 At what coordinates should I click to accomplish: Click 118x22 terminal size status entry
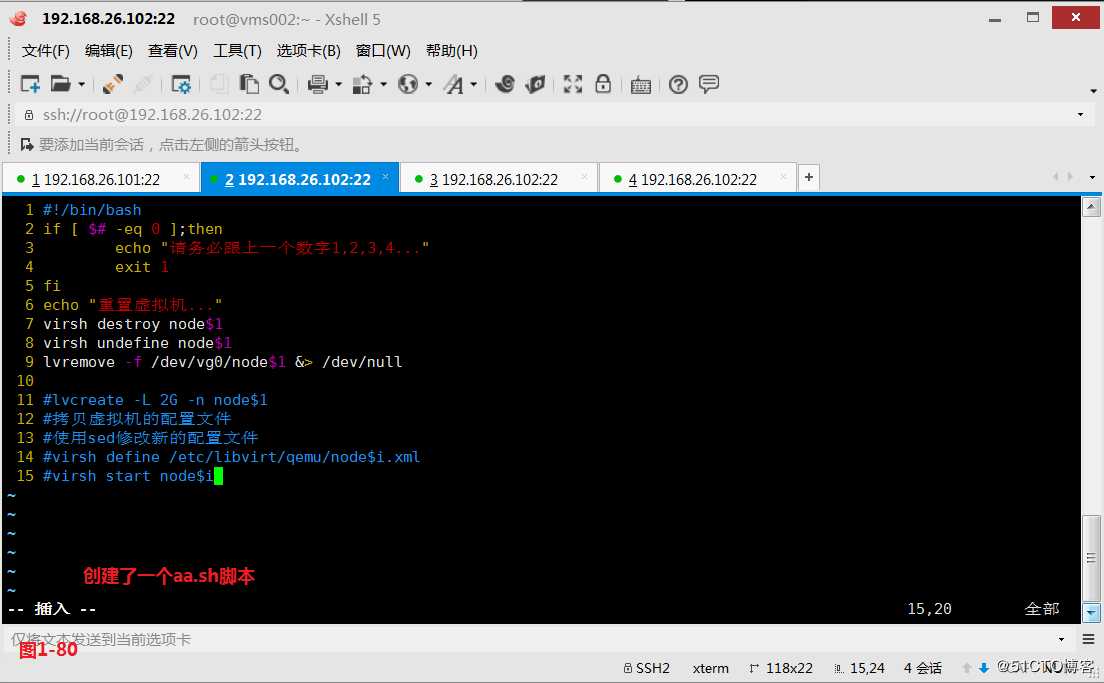click(781, 668)
